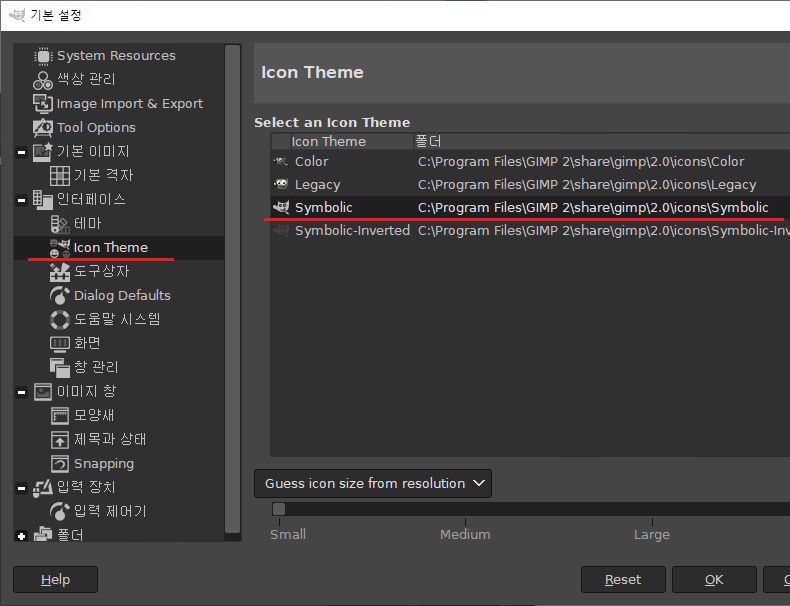The width and height of the screenshot is (790, 606).
Task: Click the Color theme Wilber icon
Action: click(281, 162)
